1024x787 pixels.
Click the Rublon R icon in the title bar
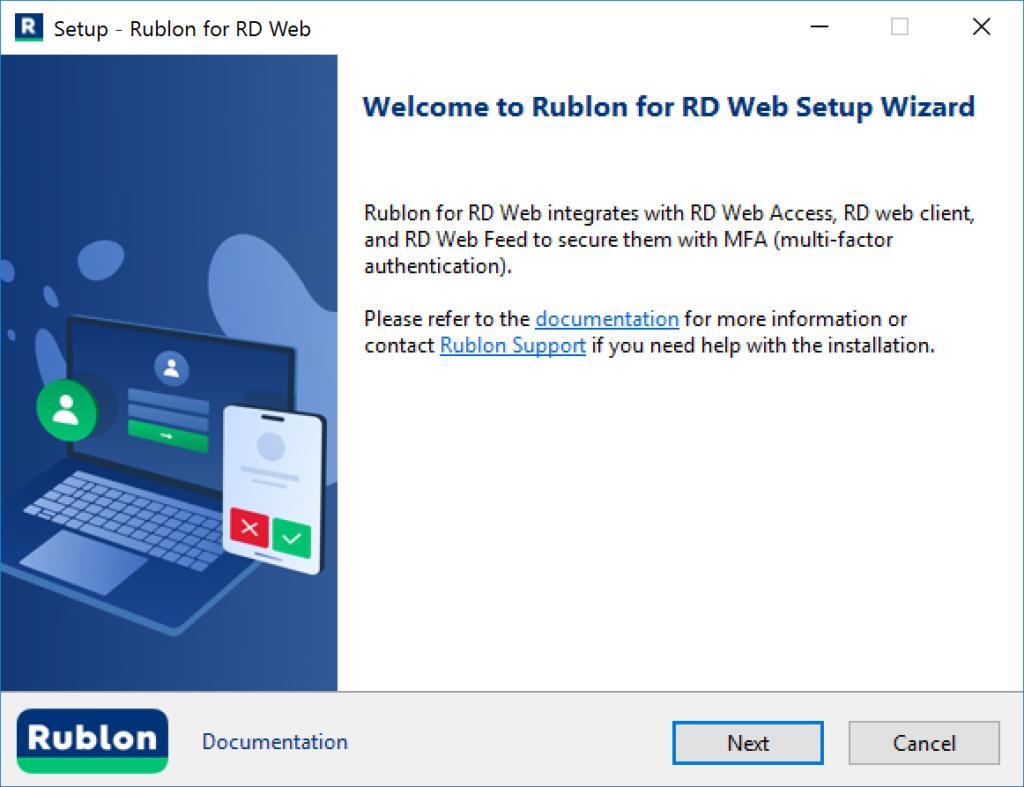coord(30,27)
